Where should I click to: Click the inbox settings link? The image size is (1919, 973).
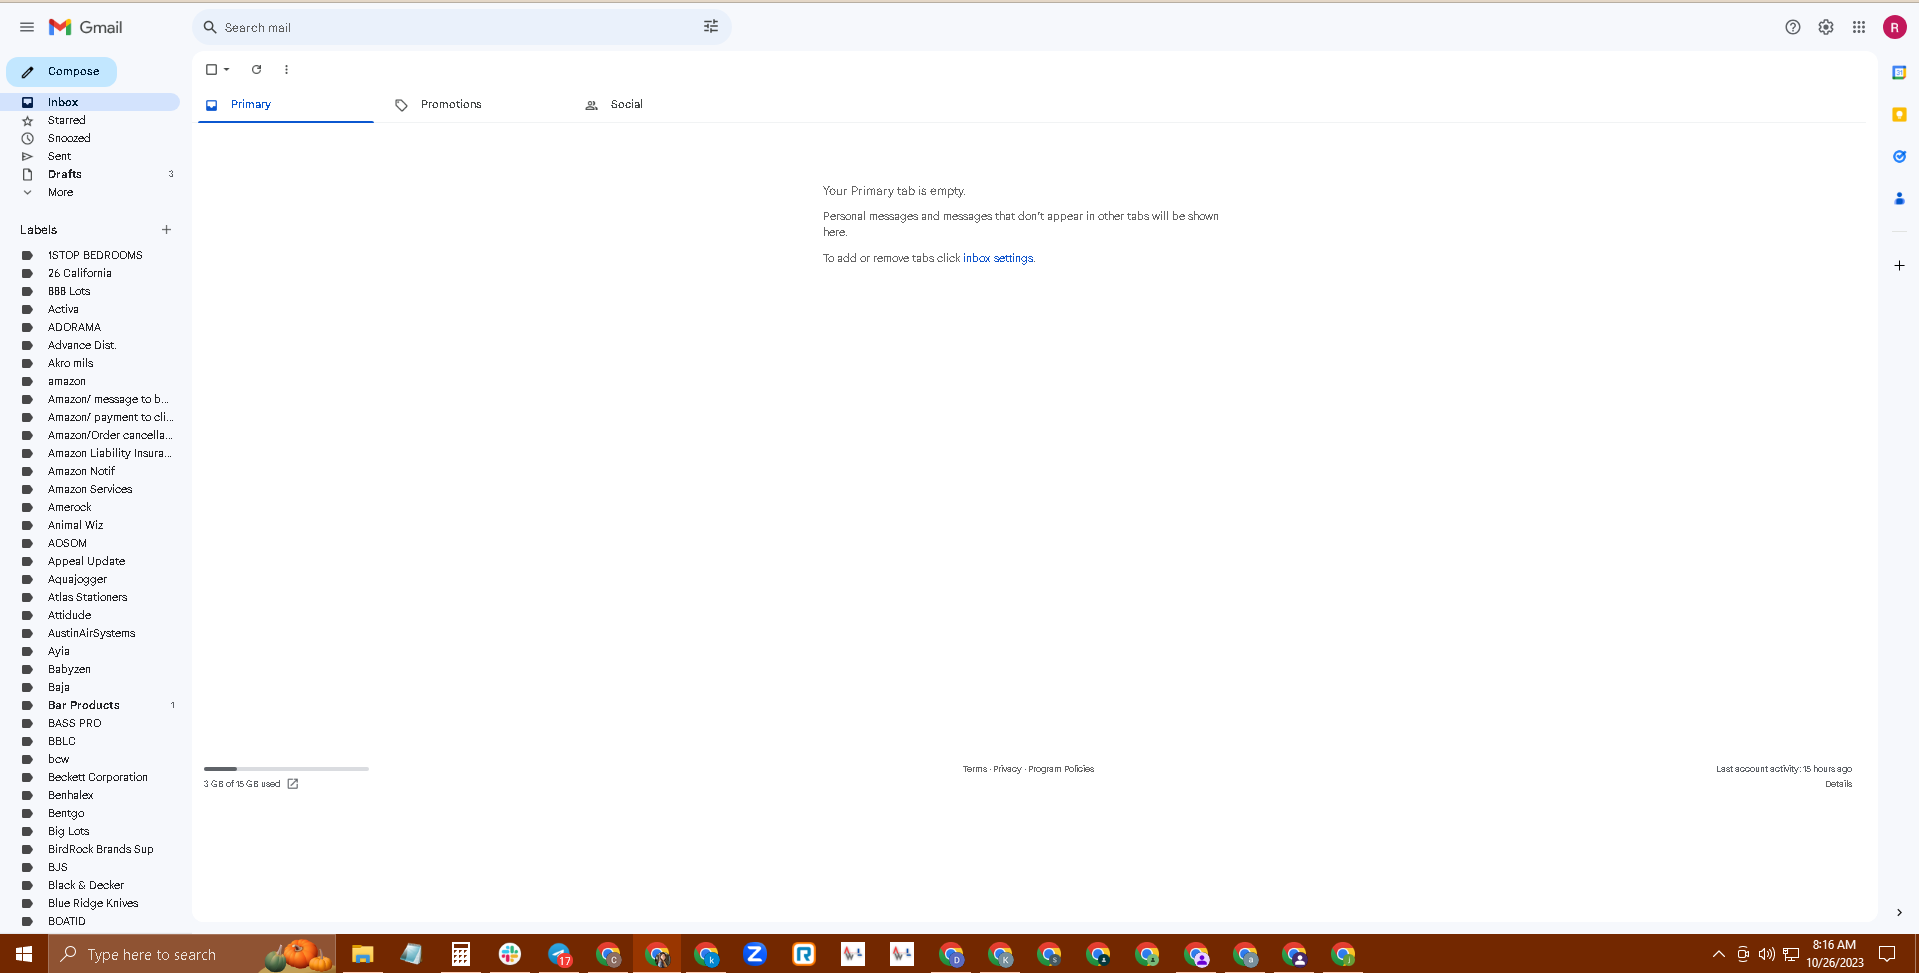[x=998, y=258]
